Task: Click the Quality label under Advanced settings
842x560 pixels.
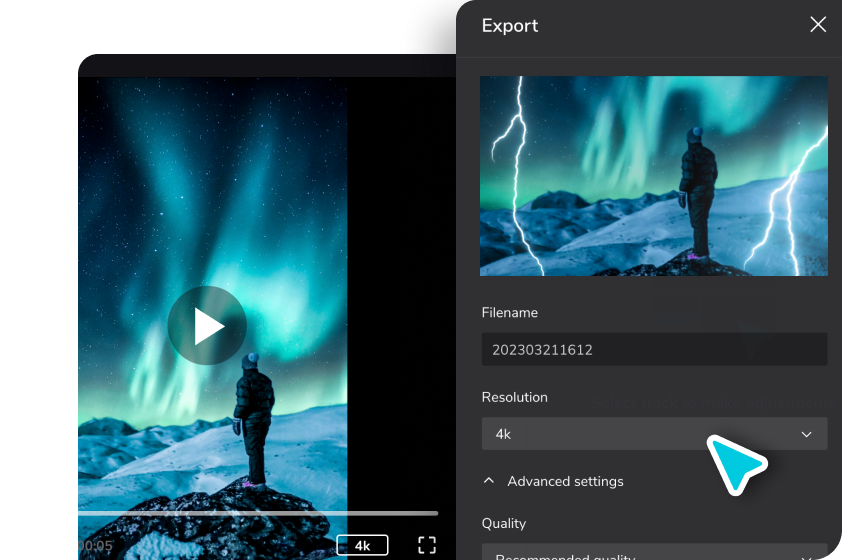Action: [x=504, y=523]
